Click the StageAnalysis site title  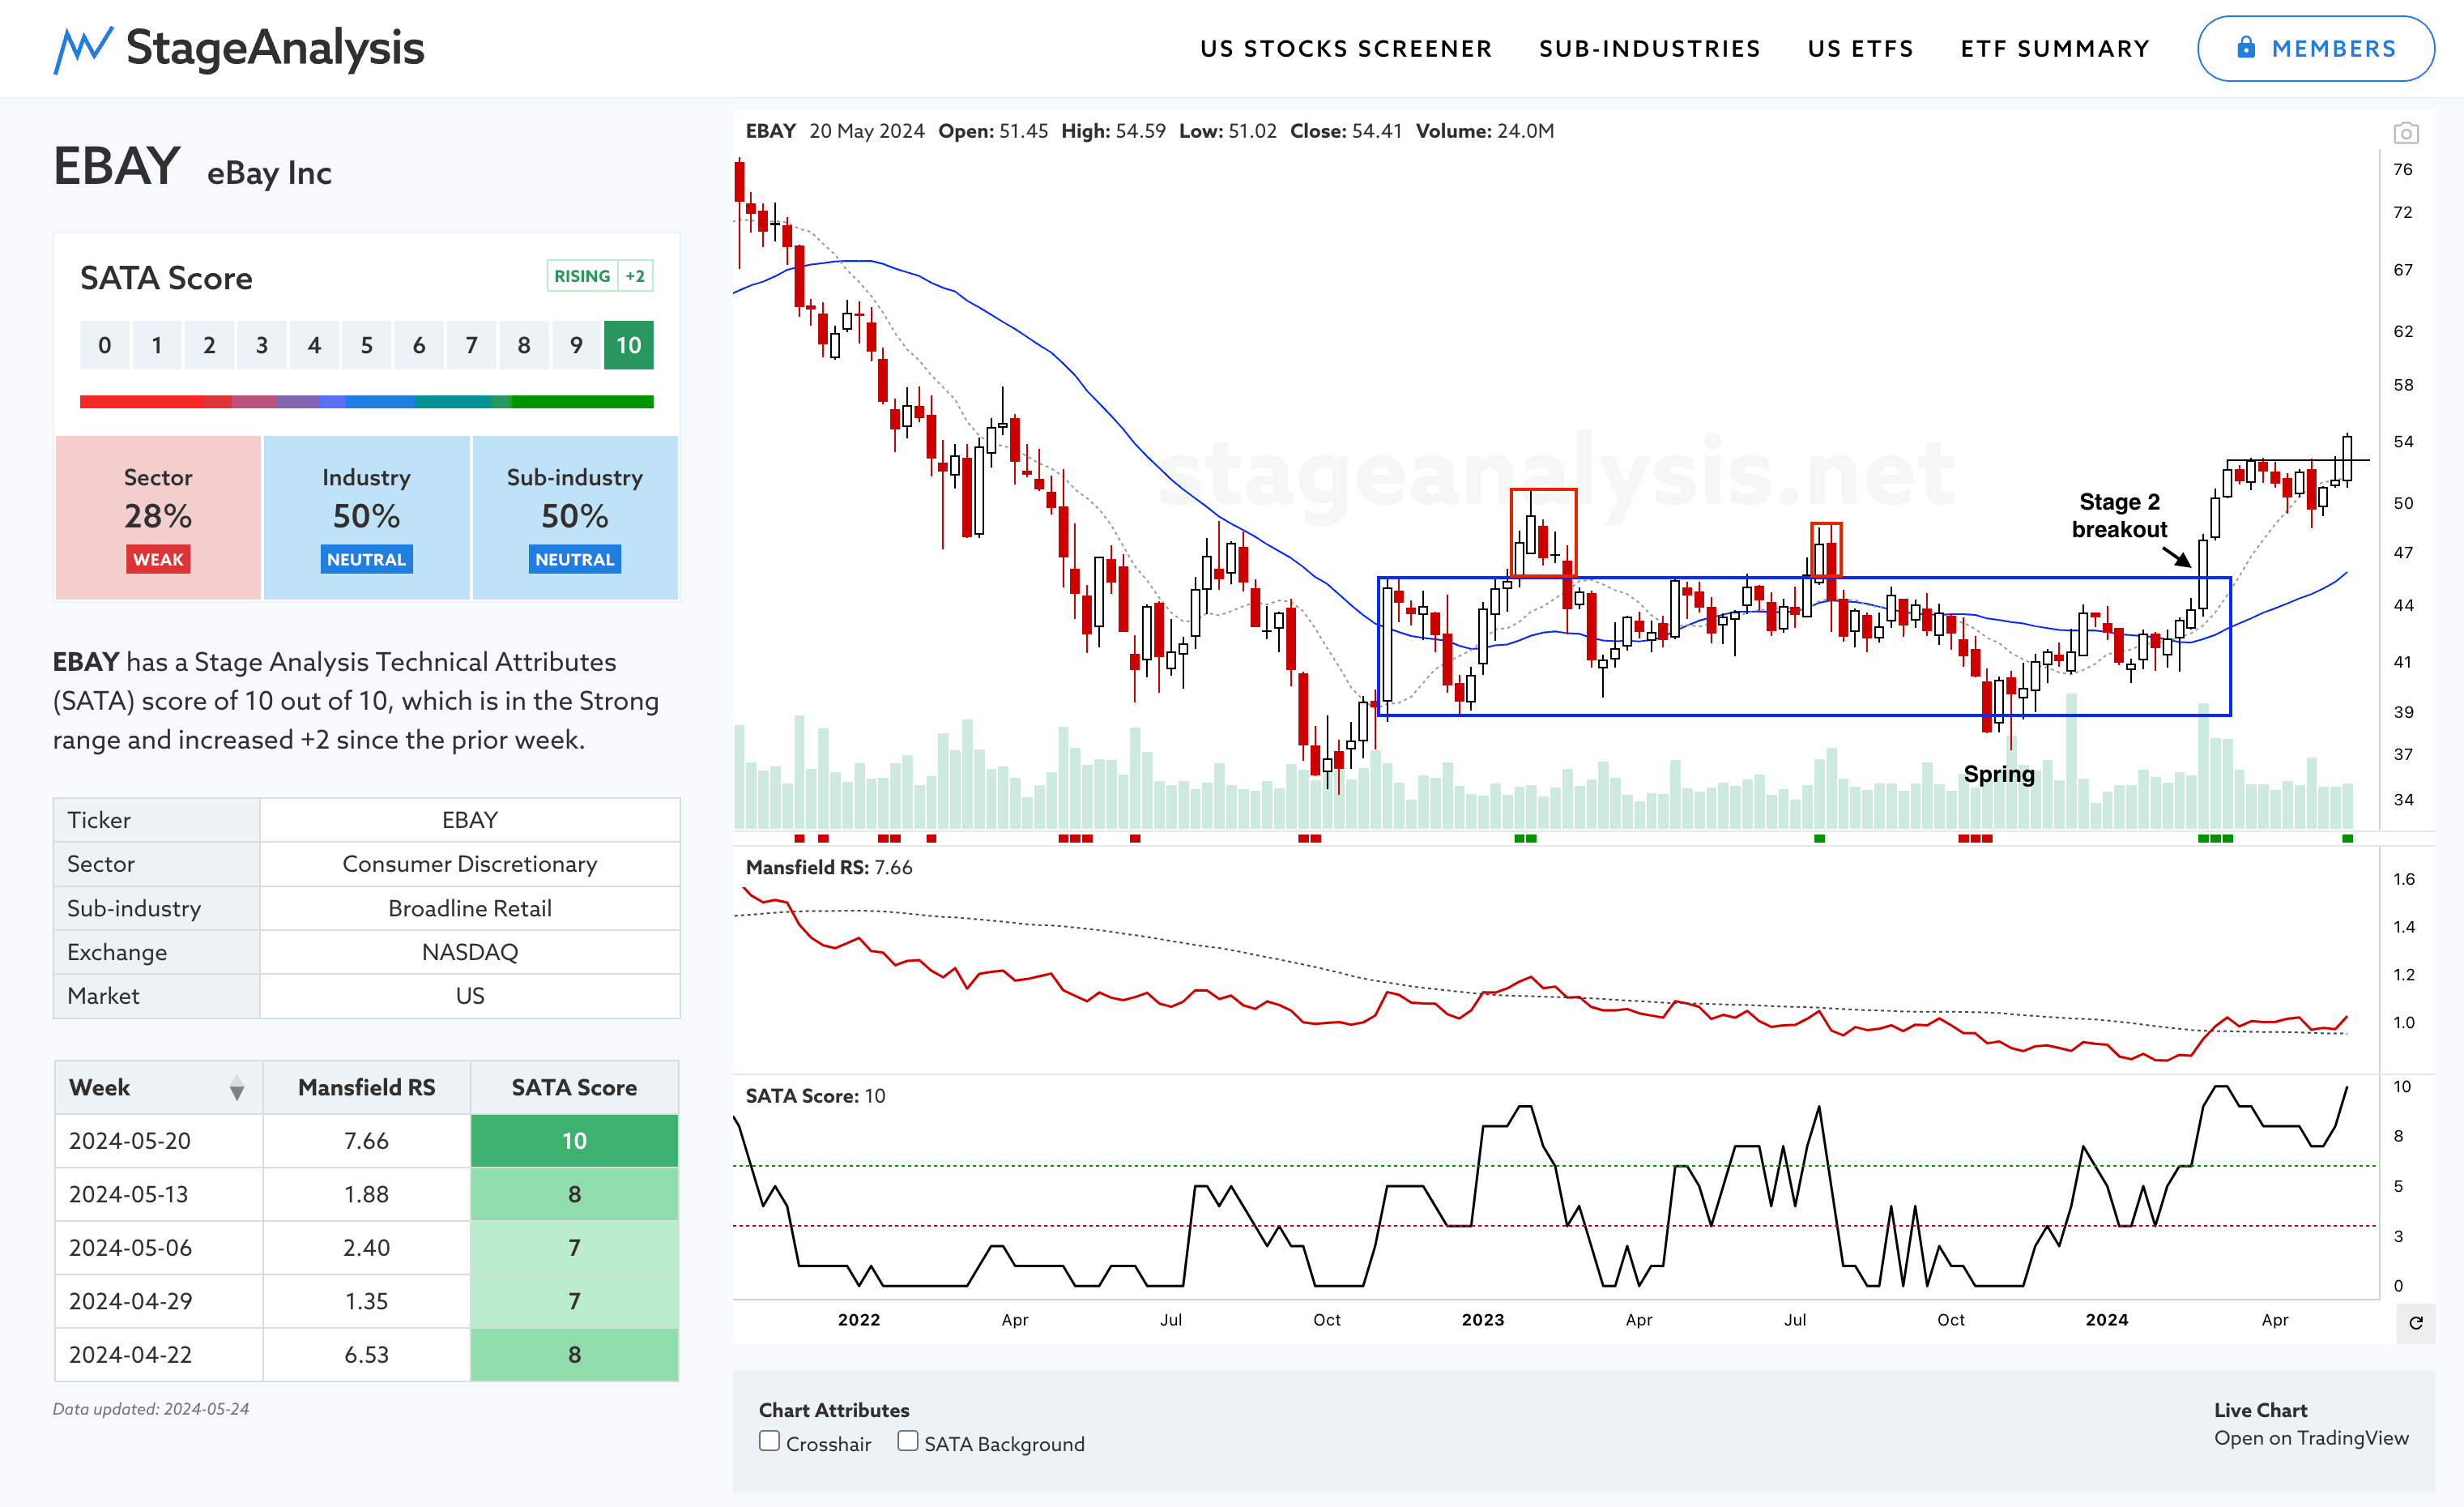point(275,48)
